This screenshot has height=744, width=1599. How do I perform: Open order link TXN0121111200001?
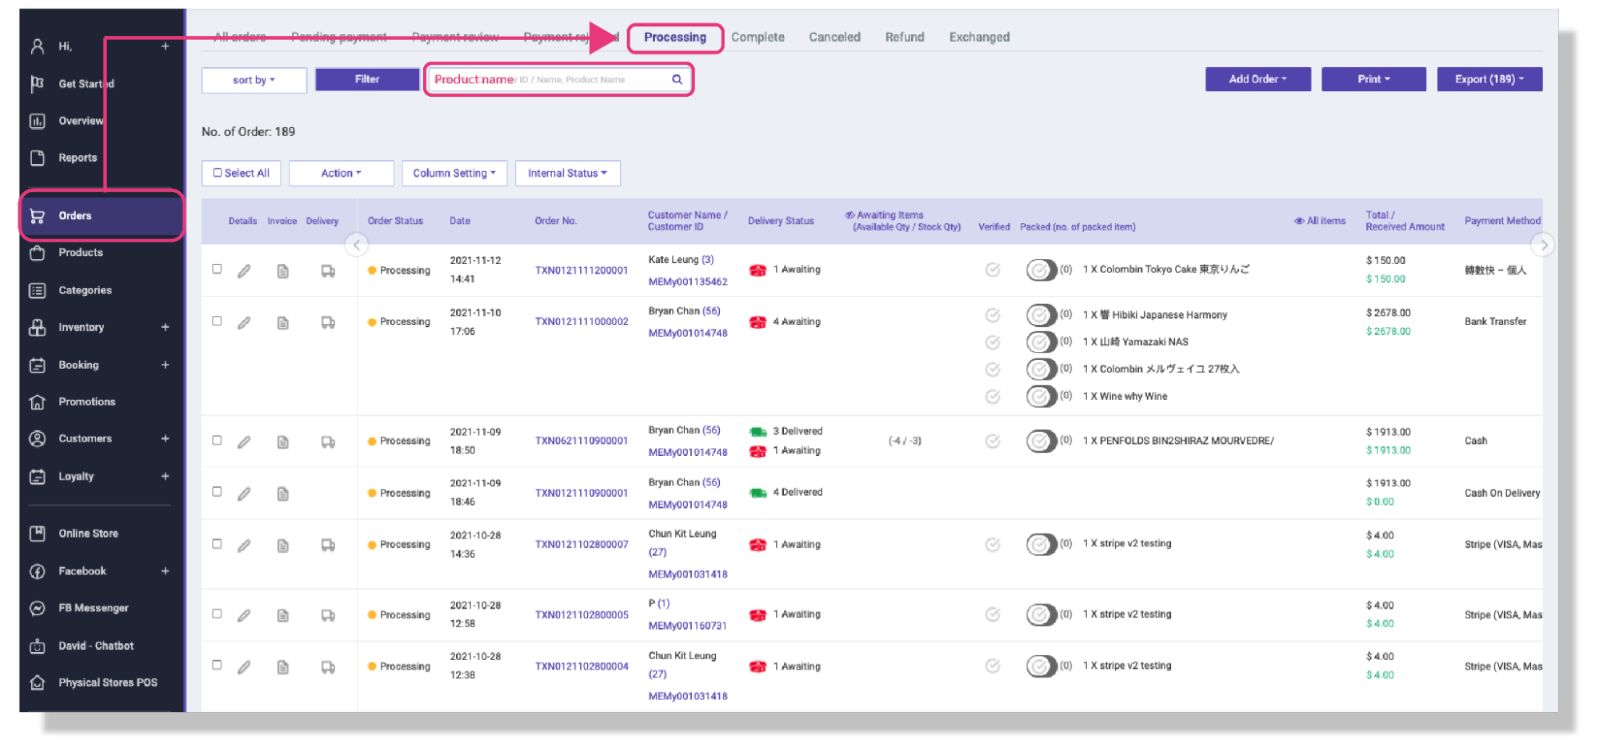click(x=582, y=270)
